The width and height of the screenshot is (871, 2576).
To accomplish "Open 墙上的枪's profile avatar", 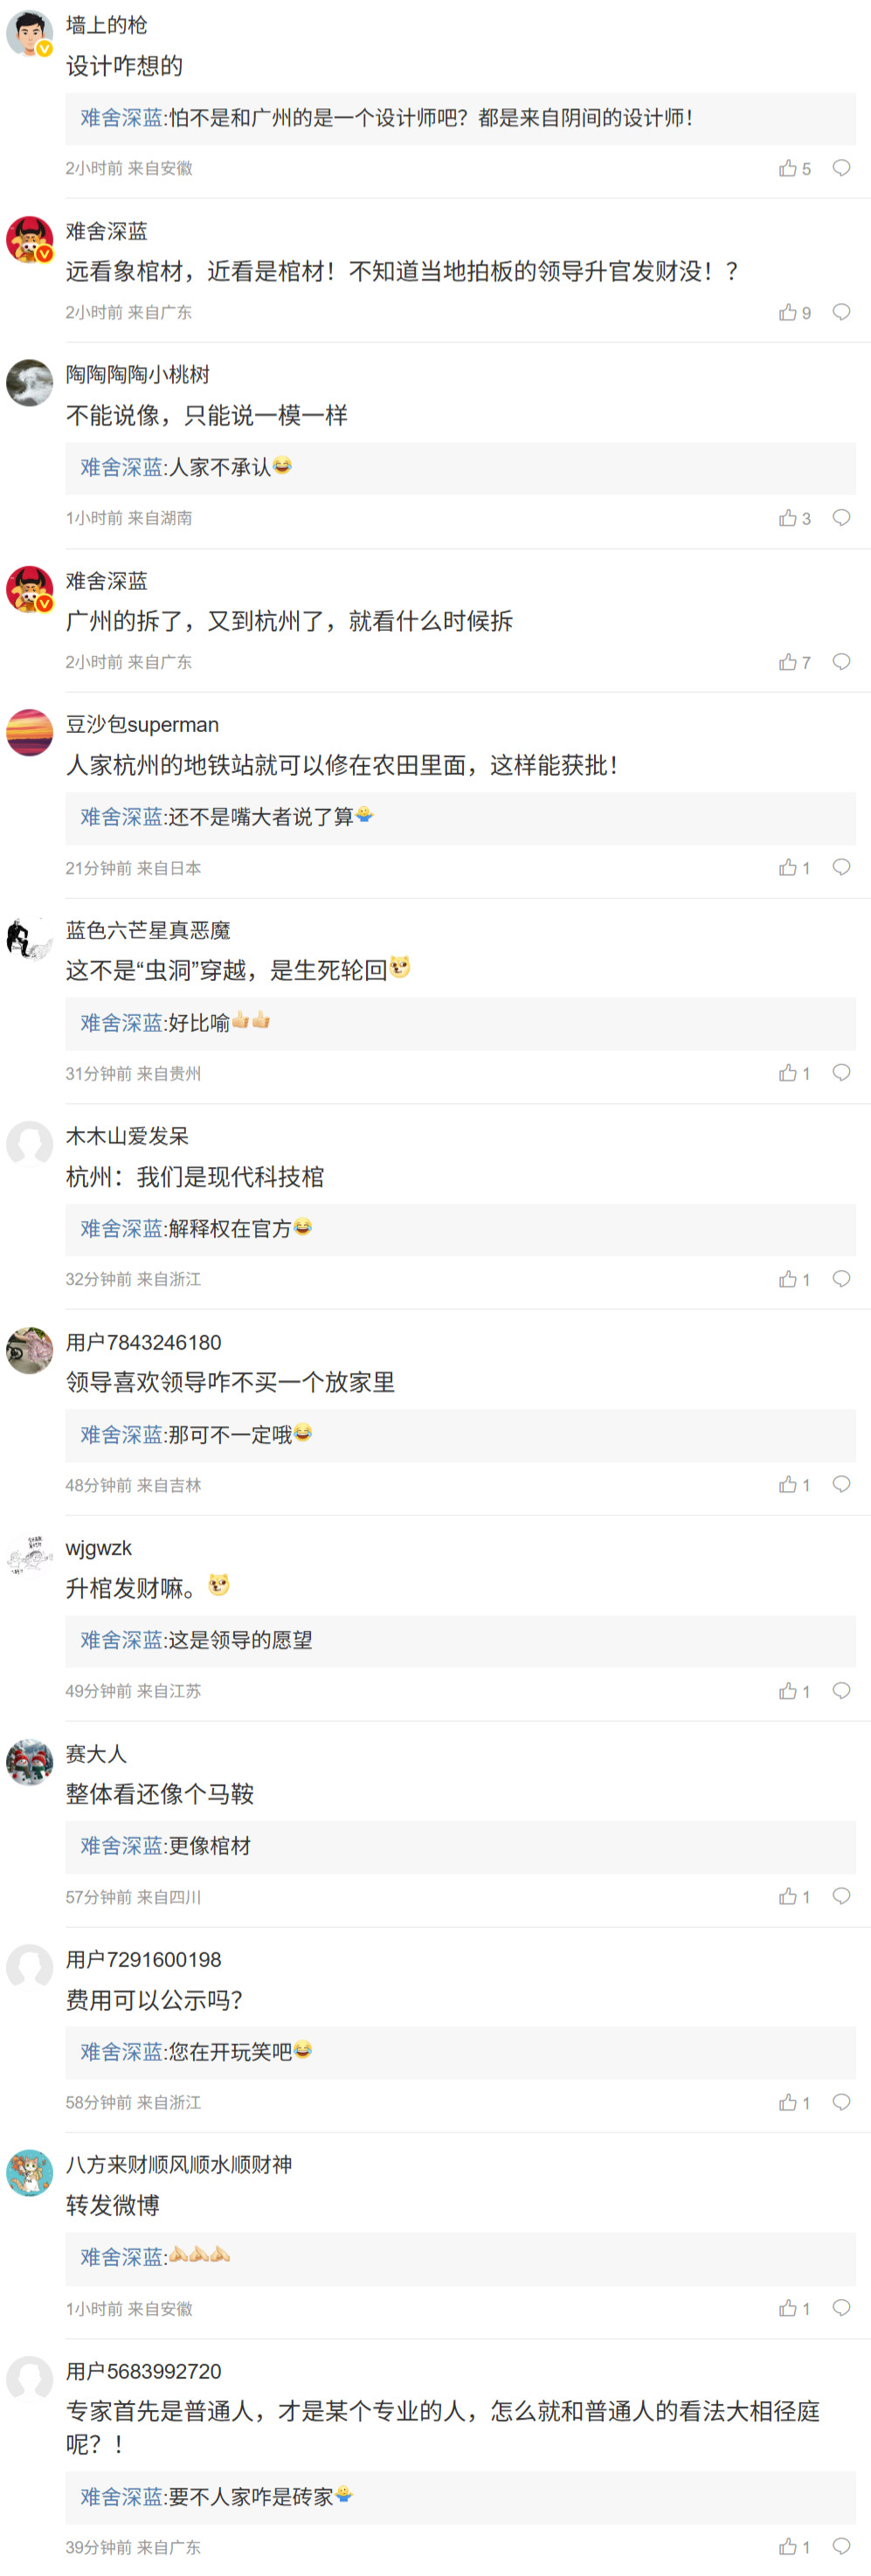I will pos(29,34).
